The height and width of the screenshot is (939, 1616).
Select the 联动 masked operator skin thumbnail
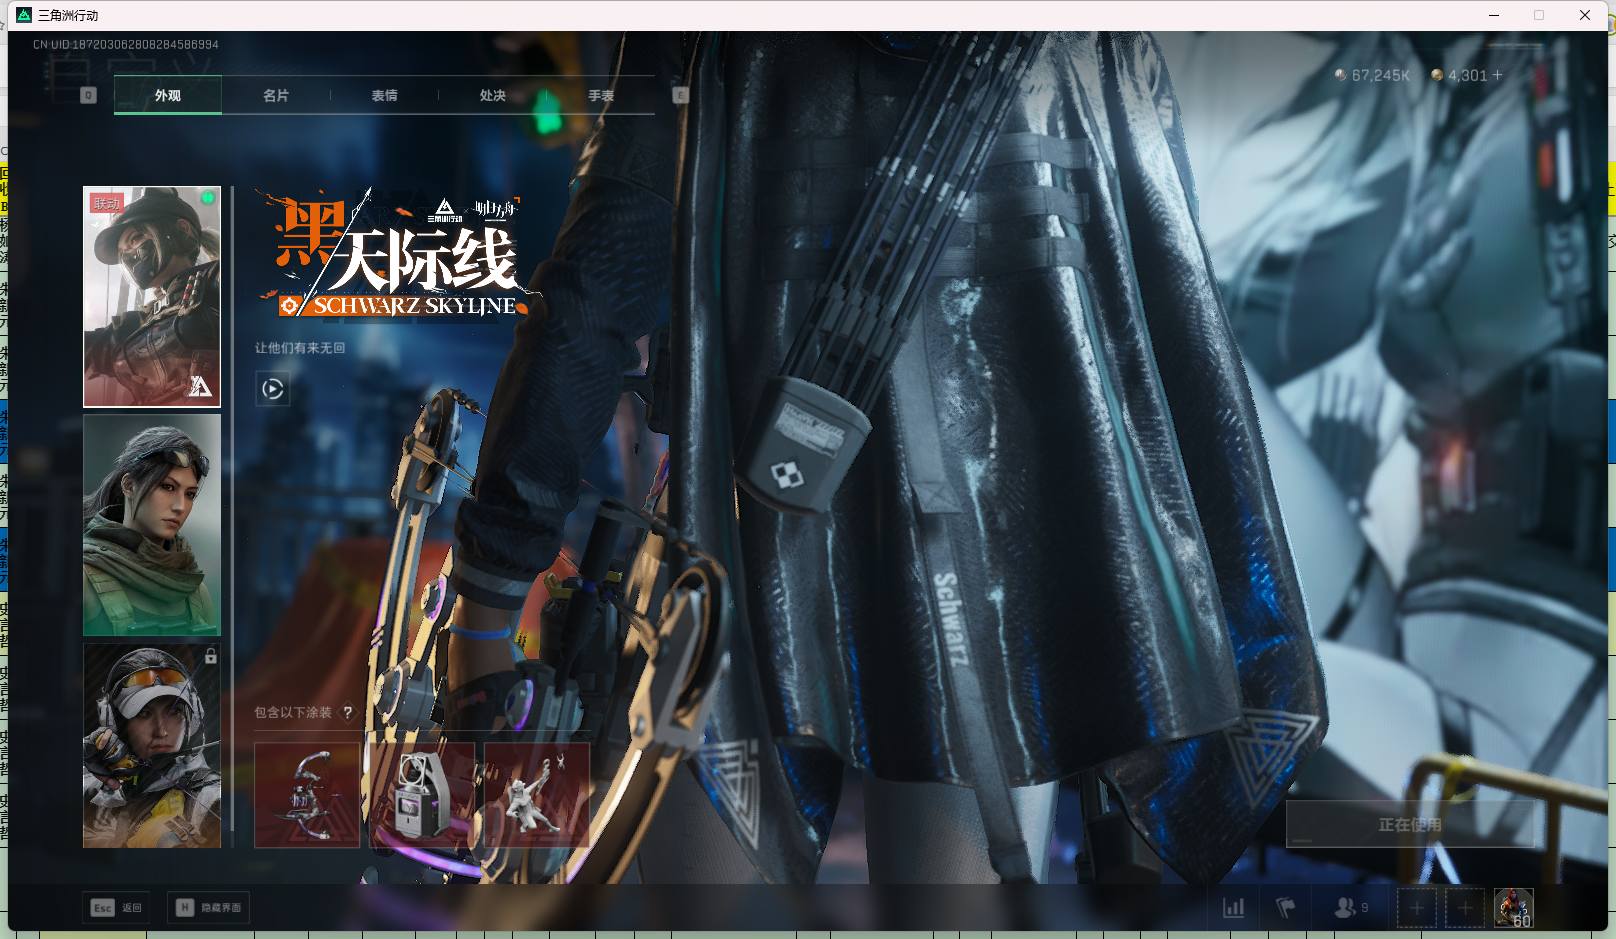pyautogui.click(x=152, y=297)
